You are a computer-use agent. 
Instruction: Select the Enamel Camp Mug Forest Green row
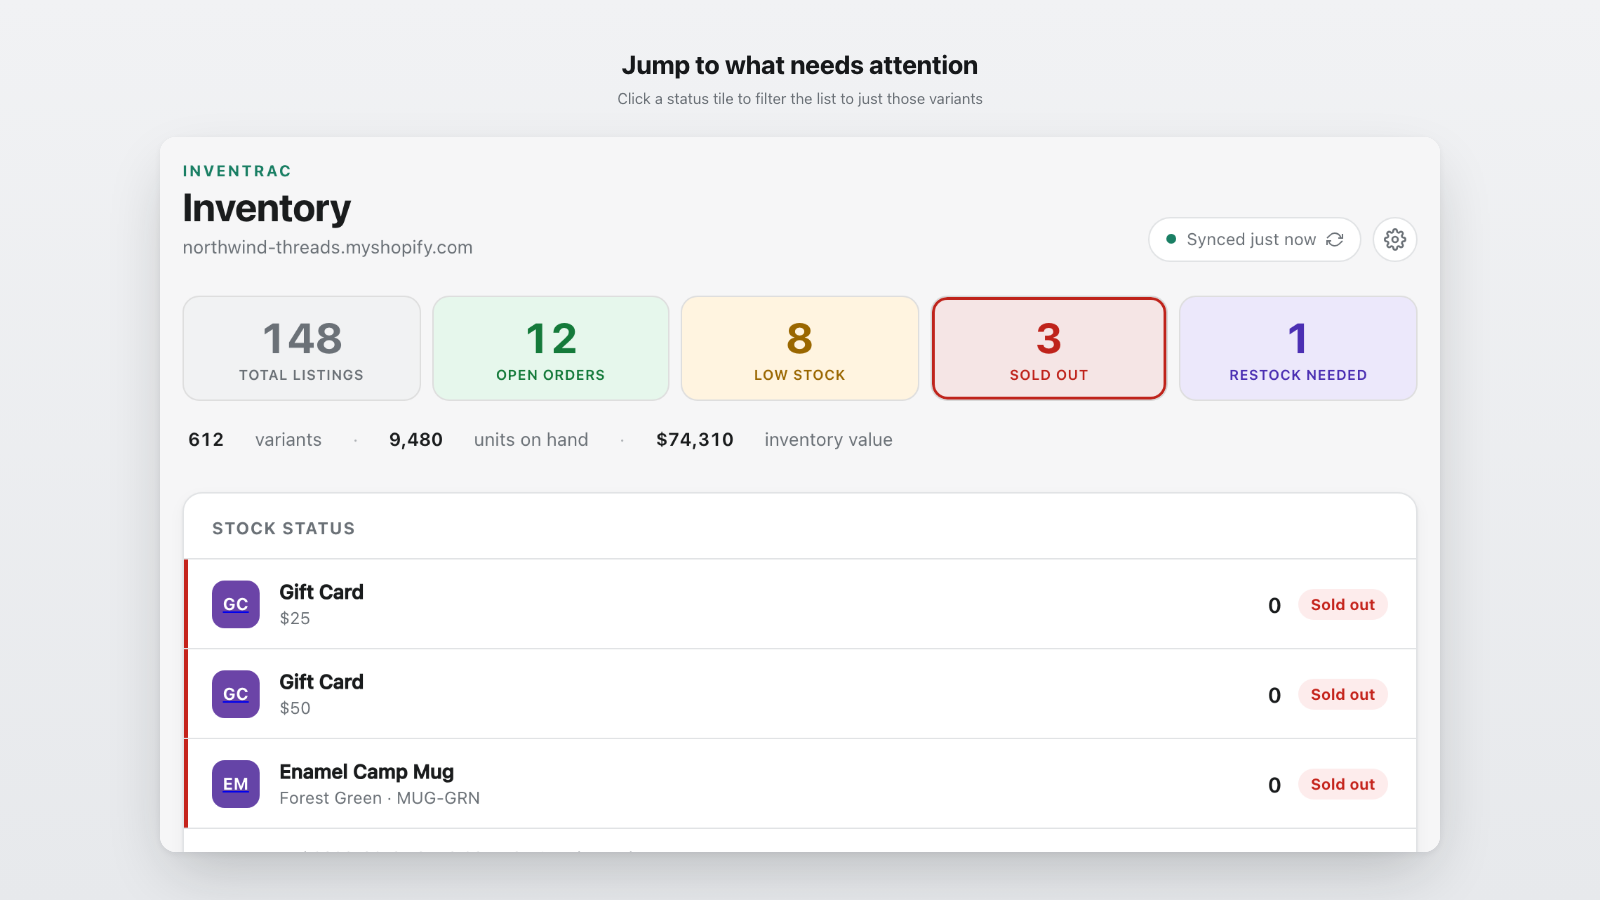800,785
